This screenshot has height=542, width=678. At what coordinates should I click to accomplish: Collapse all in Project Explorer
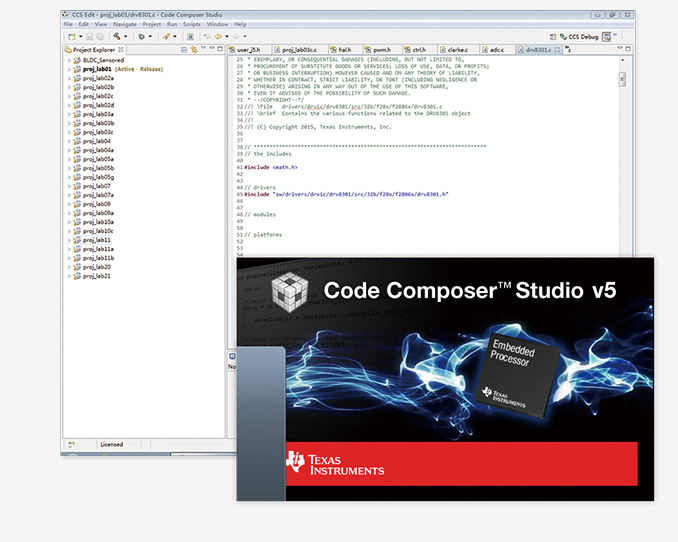click(184, 50)
